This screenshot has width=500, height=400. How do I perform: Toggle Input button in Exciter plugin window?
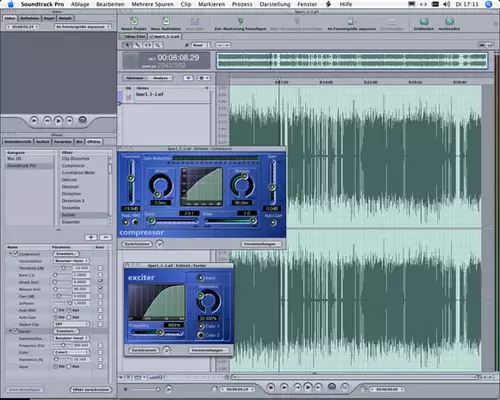(x=201, y=278)
